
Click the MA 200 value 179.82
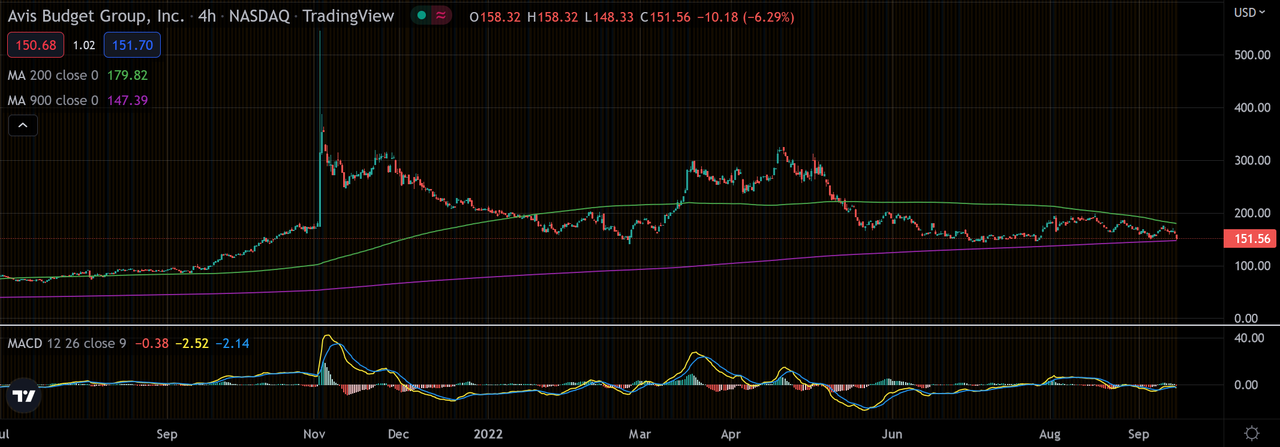tap(127, 74)
